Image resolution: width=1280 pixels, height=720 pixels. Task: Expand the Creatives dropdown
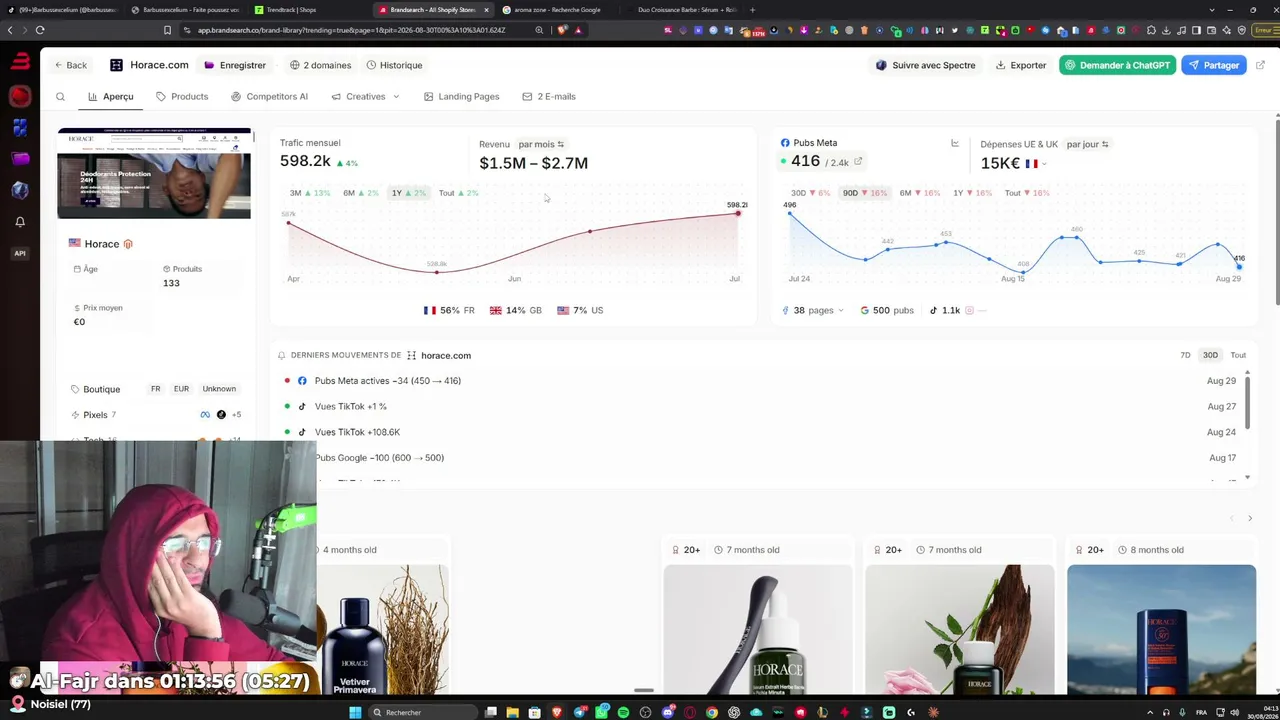365,97
